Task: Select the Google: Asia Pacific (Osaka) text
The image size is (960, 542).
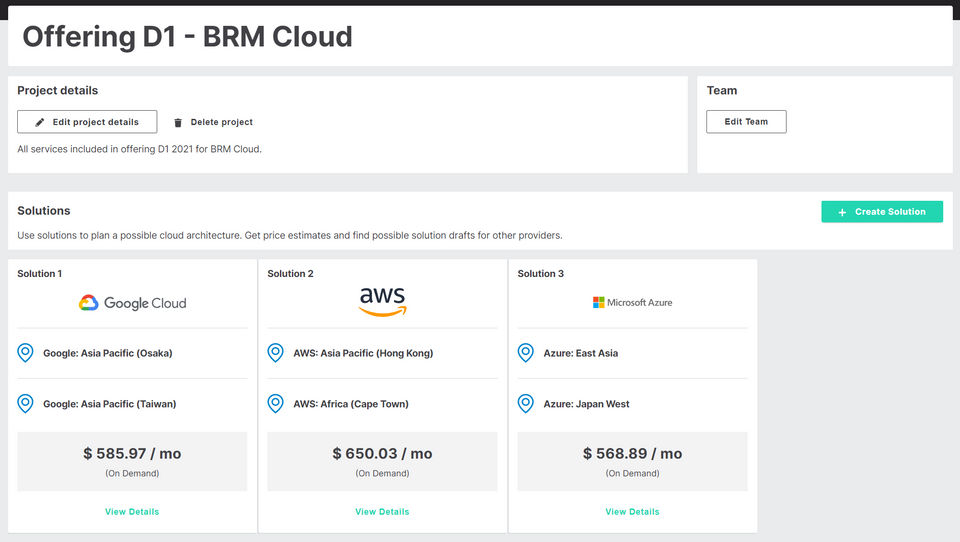Action: coord(108,353)
